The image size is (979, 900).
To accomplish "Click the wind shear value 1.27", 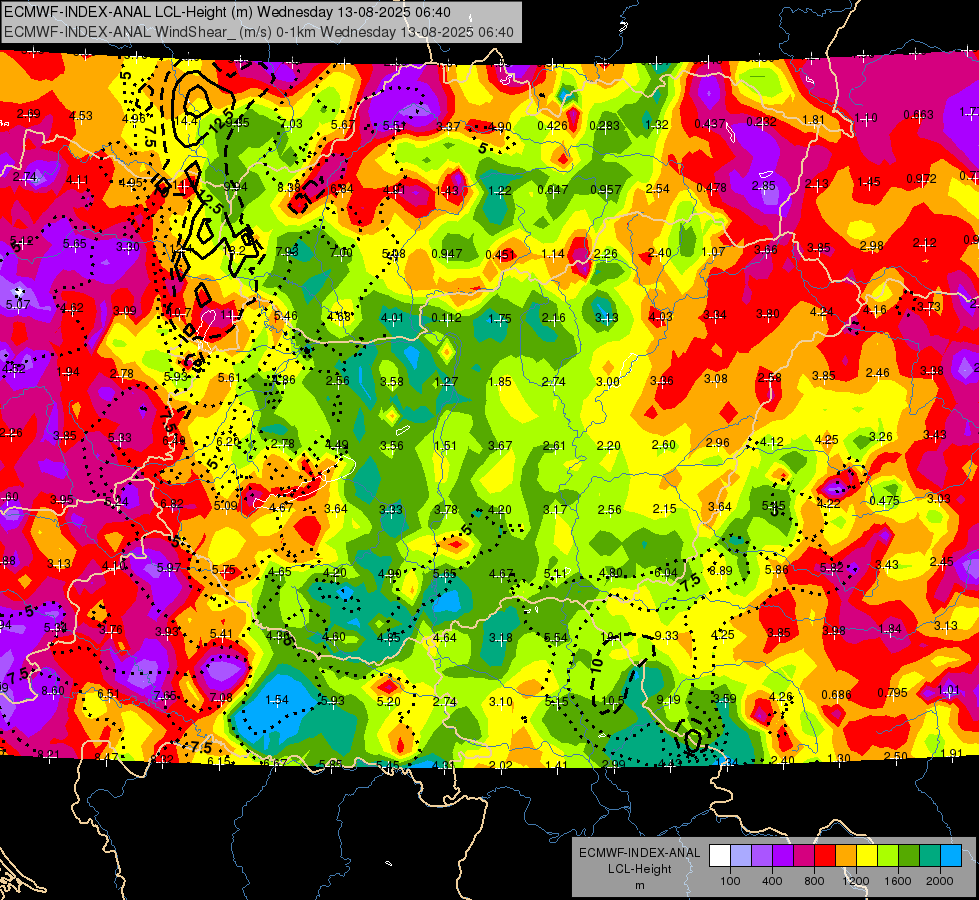I will [x=446, y=381].
